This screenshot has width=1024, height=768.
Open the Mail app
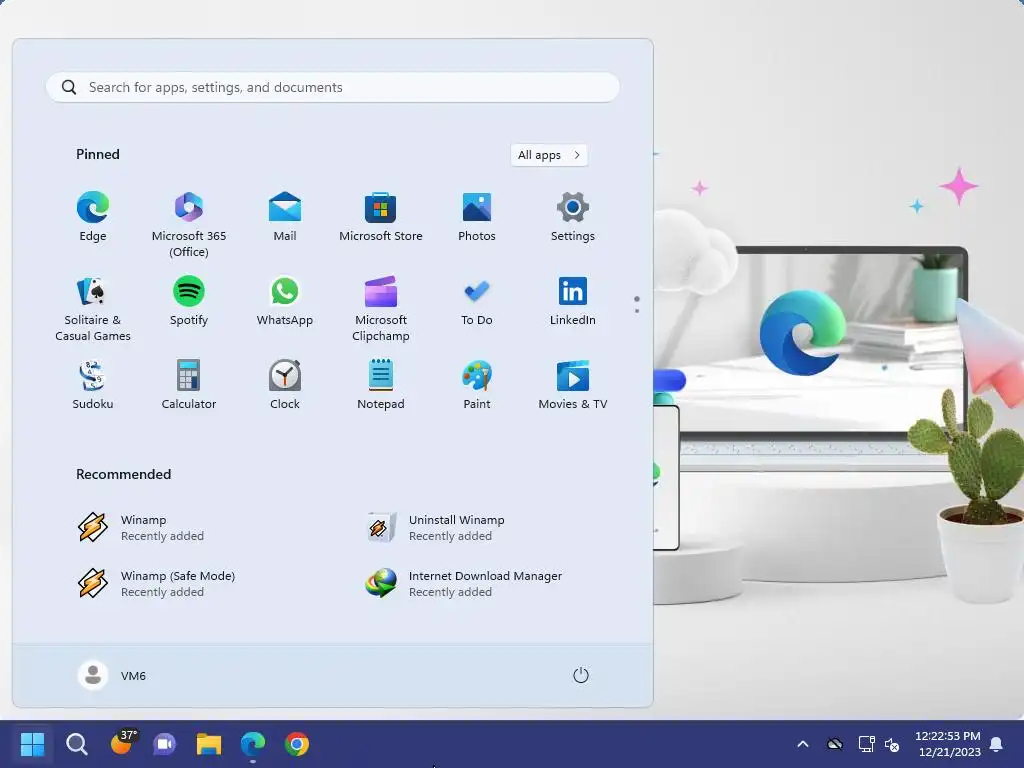coord(285,217)
